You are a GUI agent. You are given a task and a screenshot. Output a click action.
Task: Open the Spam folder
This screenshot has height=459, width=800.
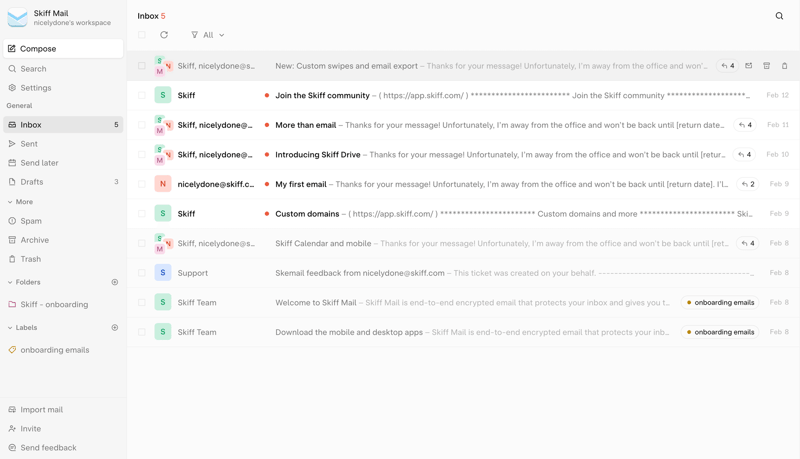click(63, 221)
